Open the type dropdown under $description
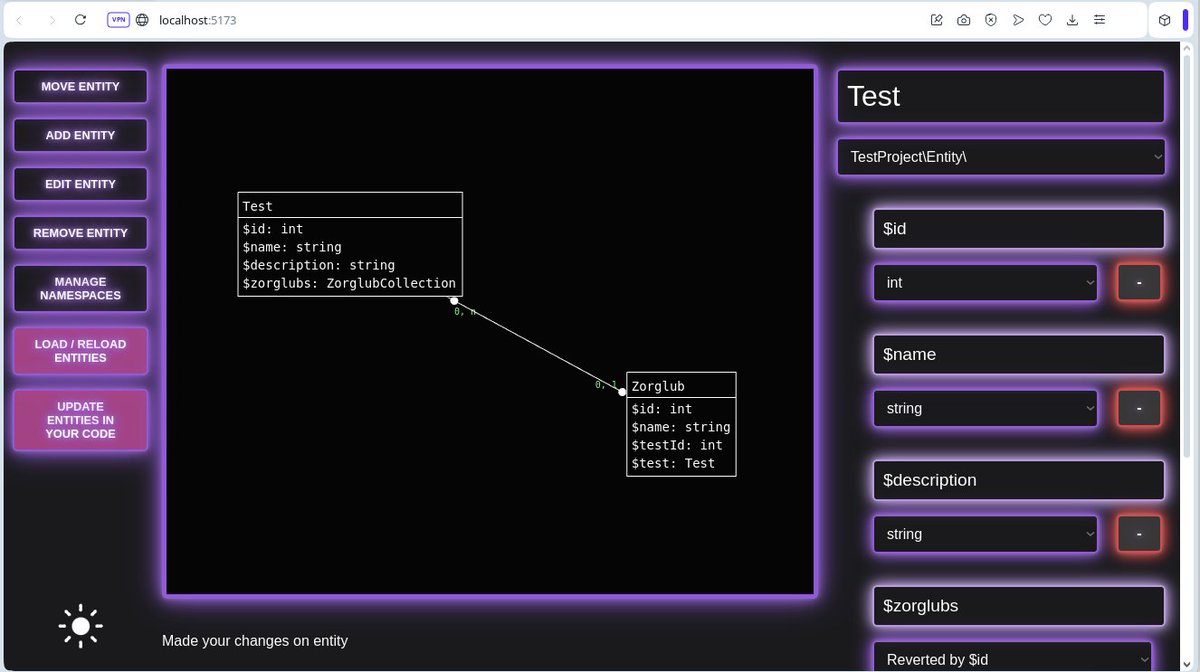The width and height of the screenshot is (1200, 672). pyautogui.click(x=985, y=534)
